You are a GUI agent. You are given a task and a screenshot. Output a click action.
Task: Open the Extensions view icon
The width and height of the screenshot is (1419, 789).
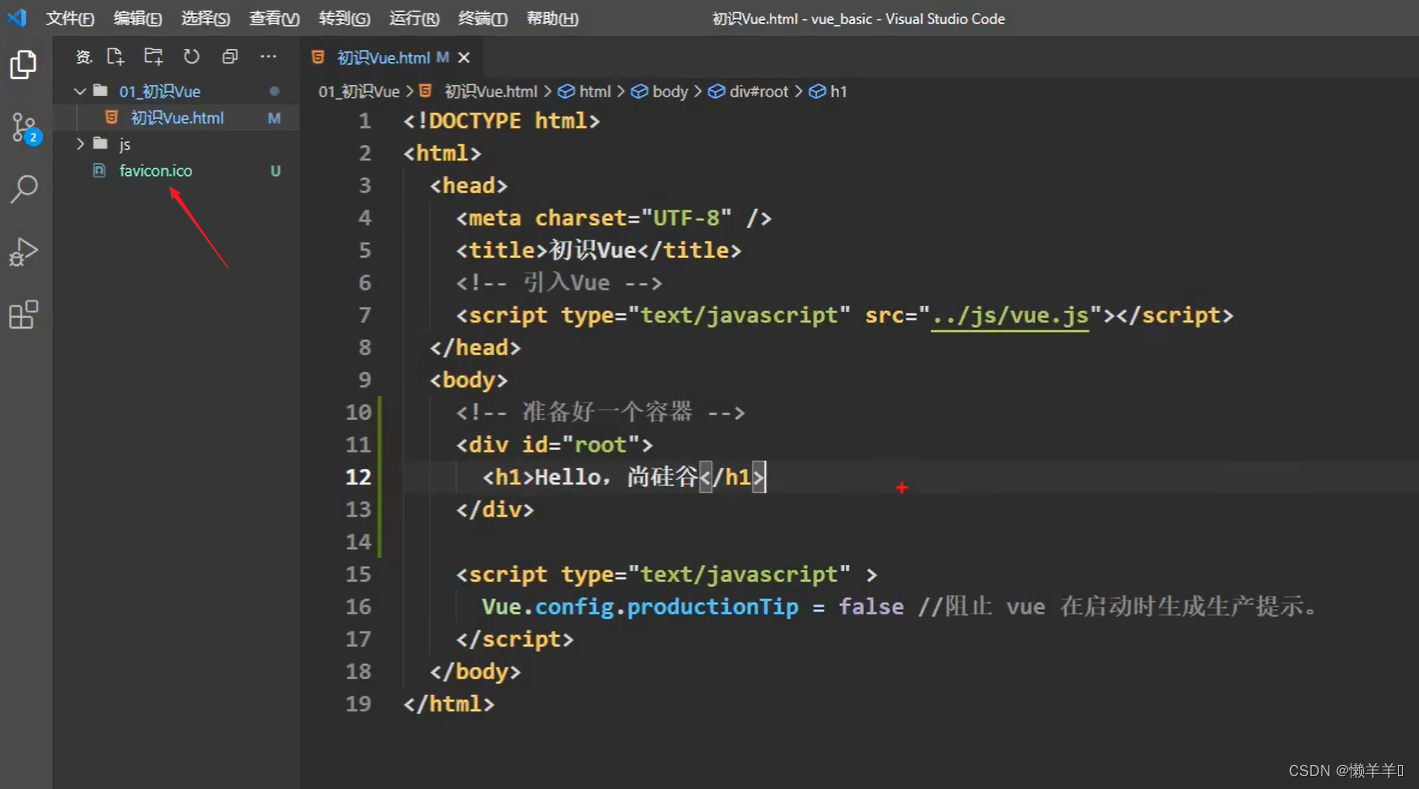[23, 315]
